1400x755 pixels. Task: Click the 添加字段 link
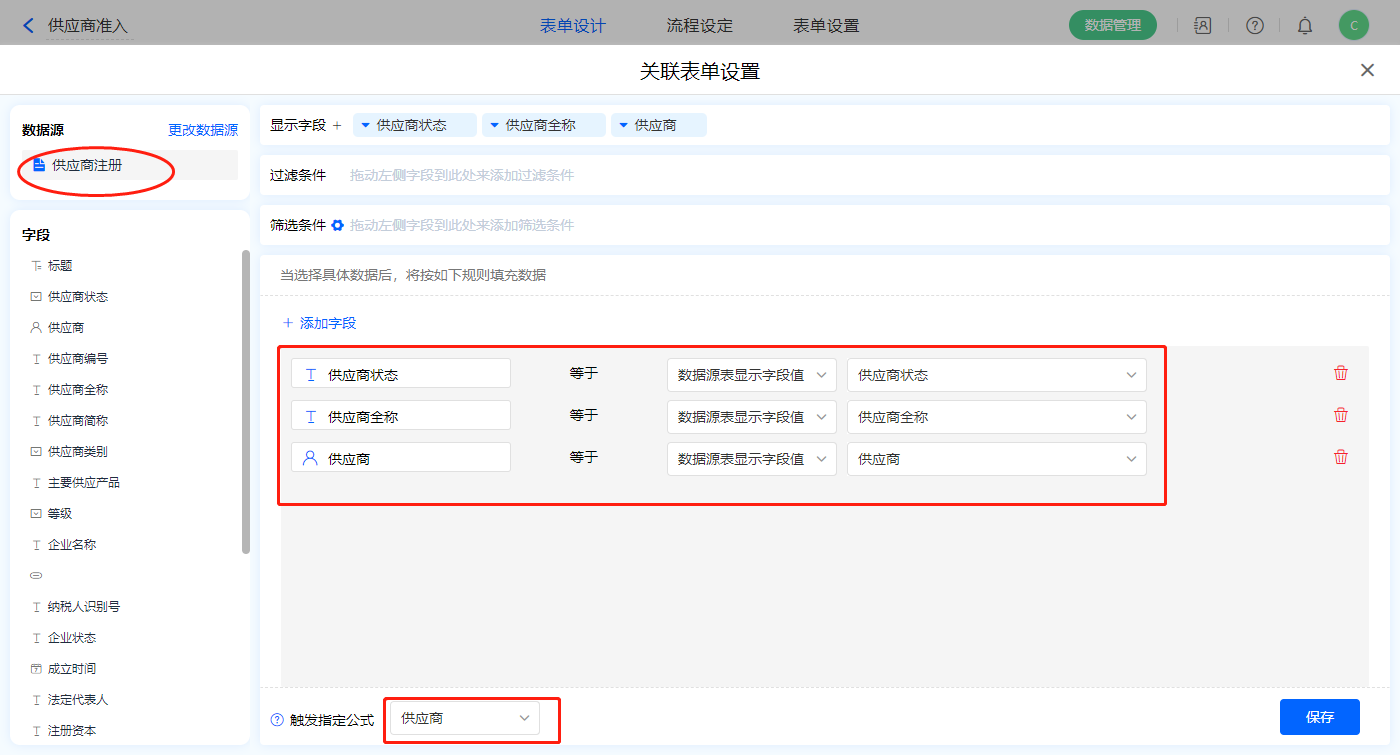[319, 323]
